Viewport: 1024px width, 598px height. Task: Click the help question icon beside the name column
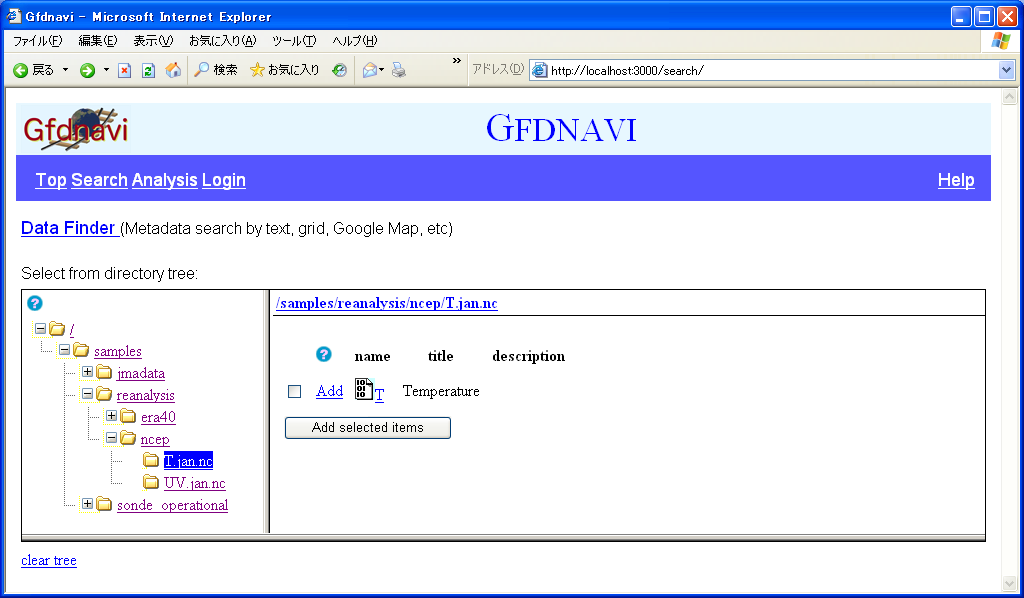323,354
